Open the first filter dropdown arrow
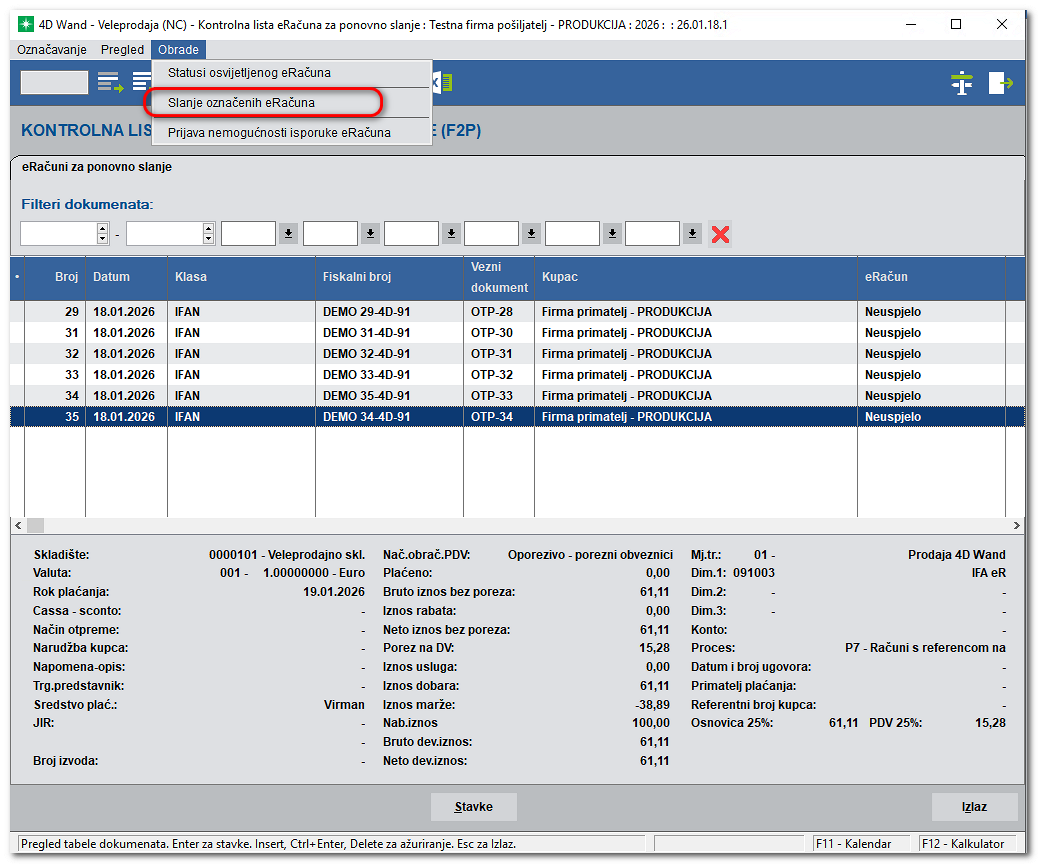The image size is (1038, 864). pos(289,234)
